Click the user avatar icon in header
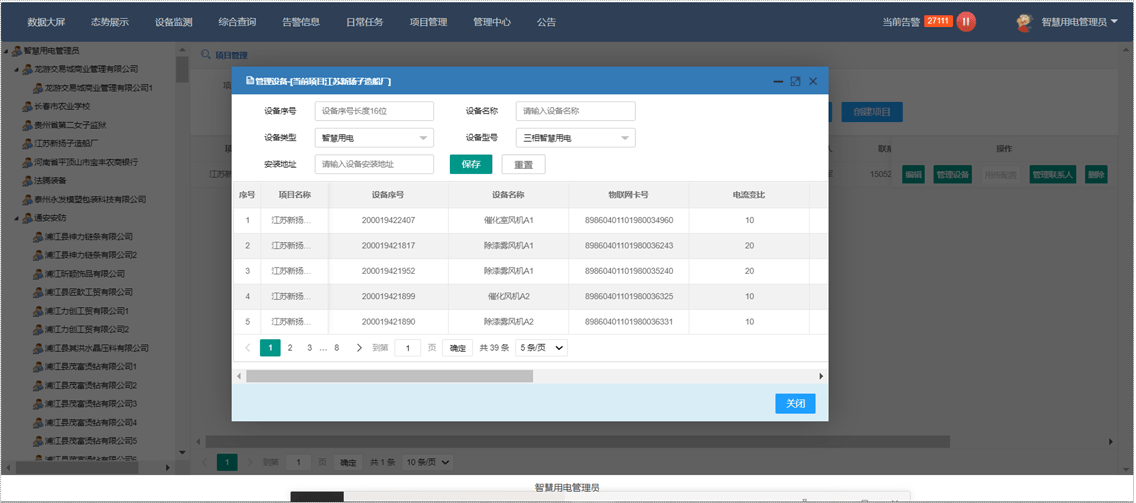The width and height of the screenshot is (1136, 503). click(x=1024, y=22)
